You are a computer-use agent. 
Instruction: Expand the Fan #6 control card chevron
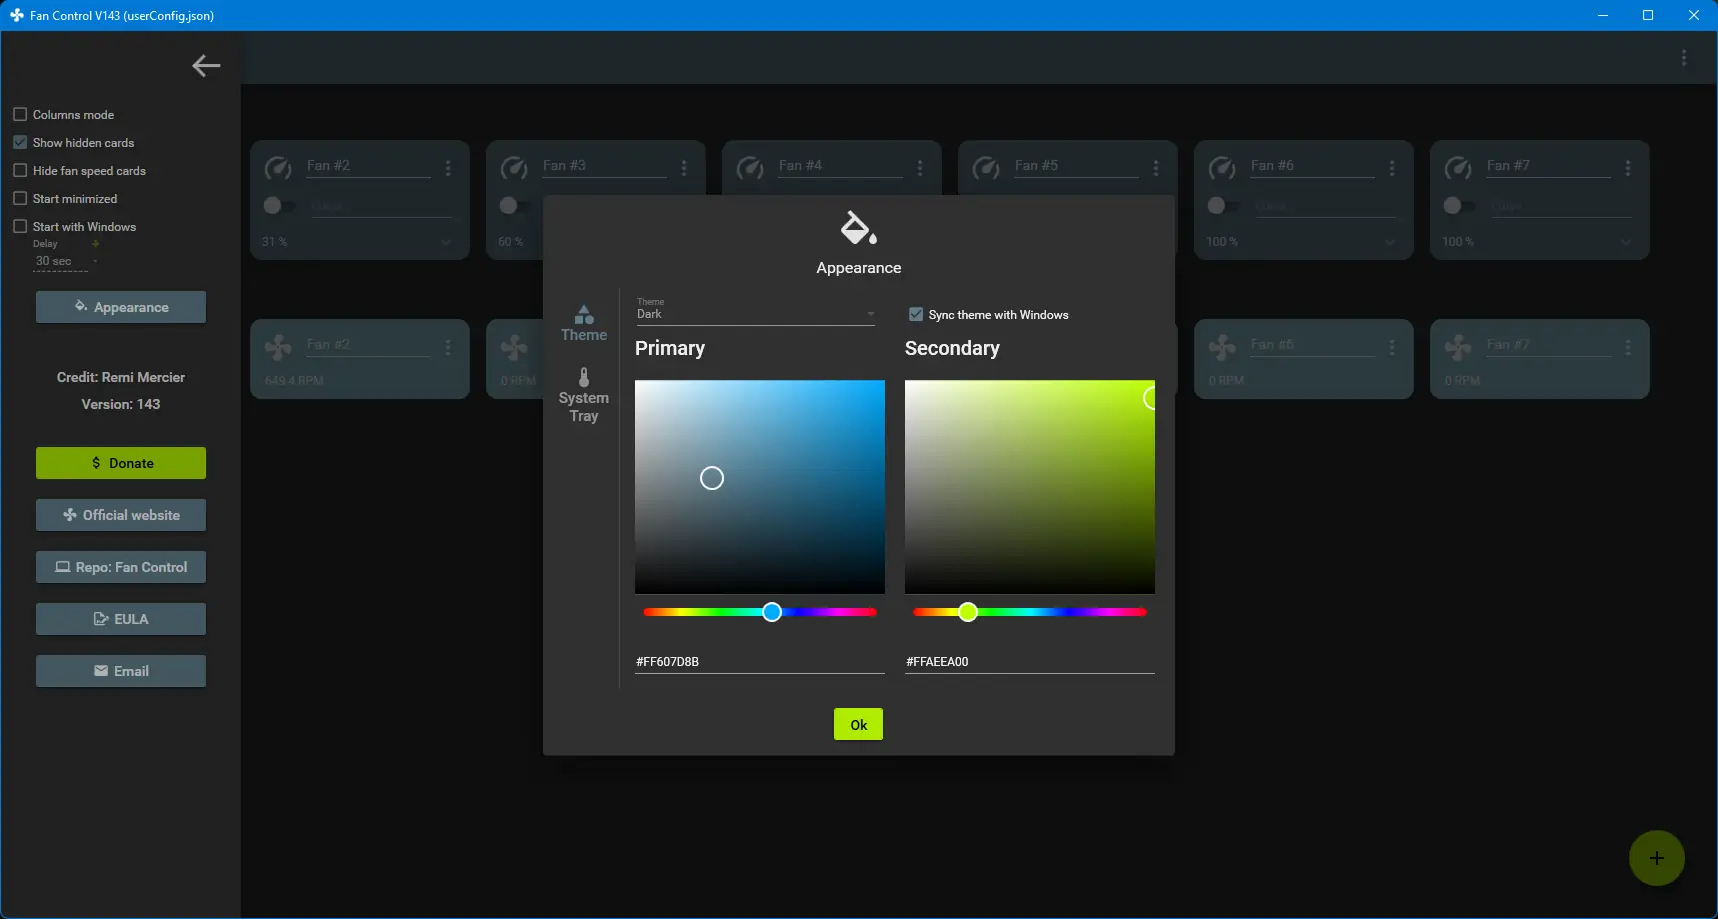point(1390,242)
